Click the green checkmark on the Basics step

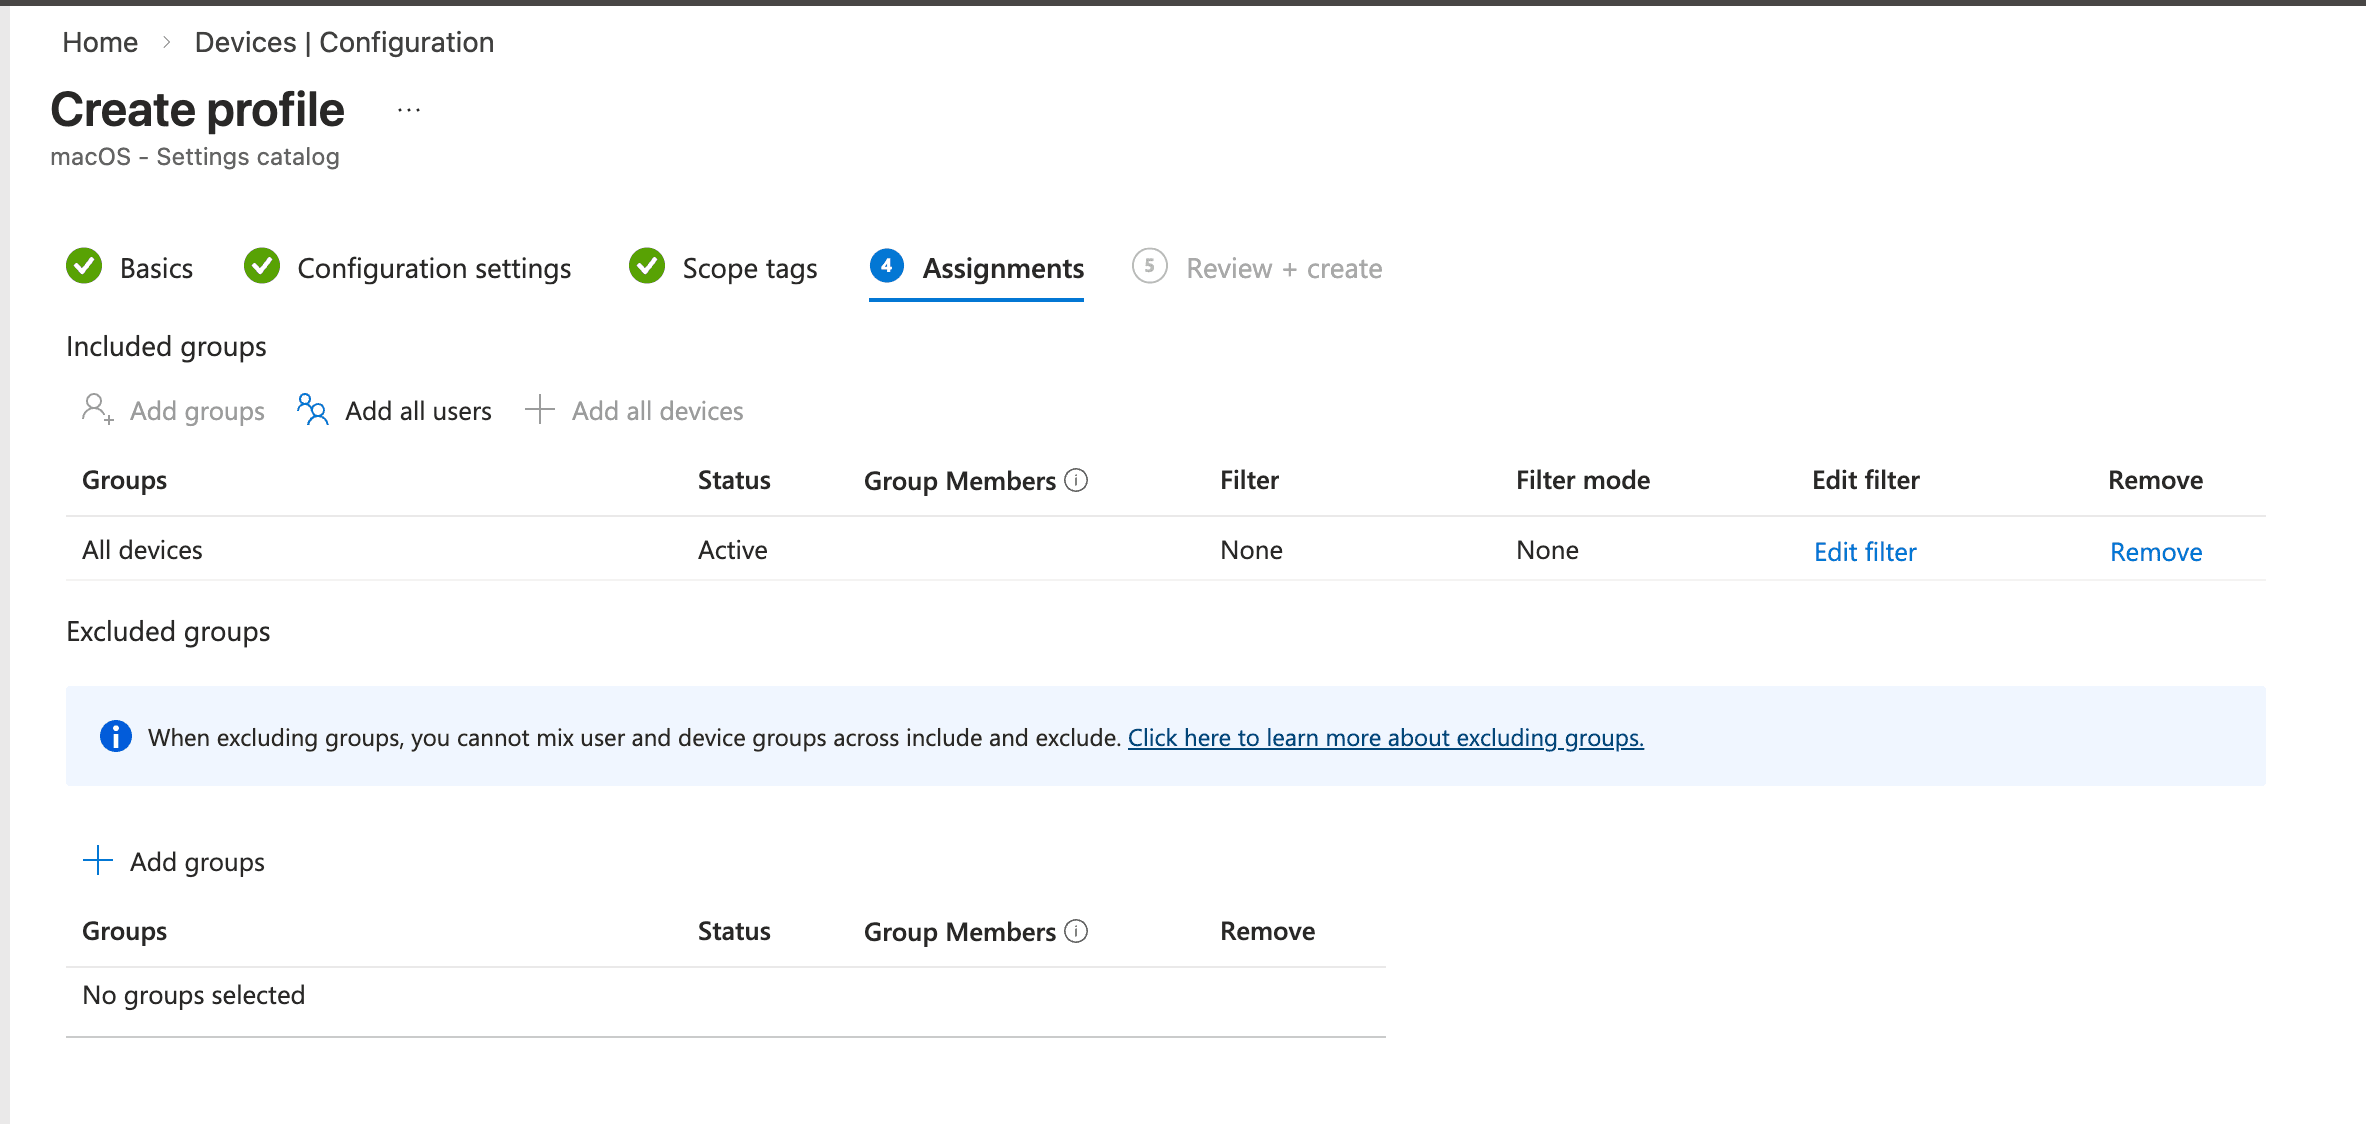point(84,267)
